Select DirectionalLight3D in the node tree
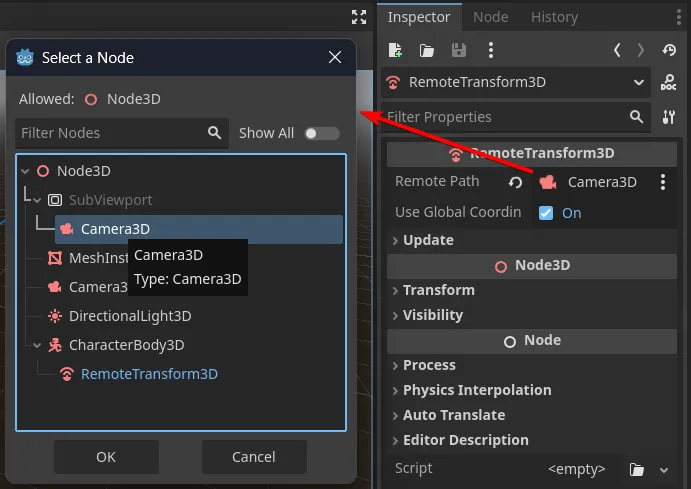The height and width of the screenshot is (489, 691). point(130,316)
